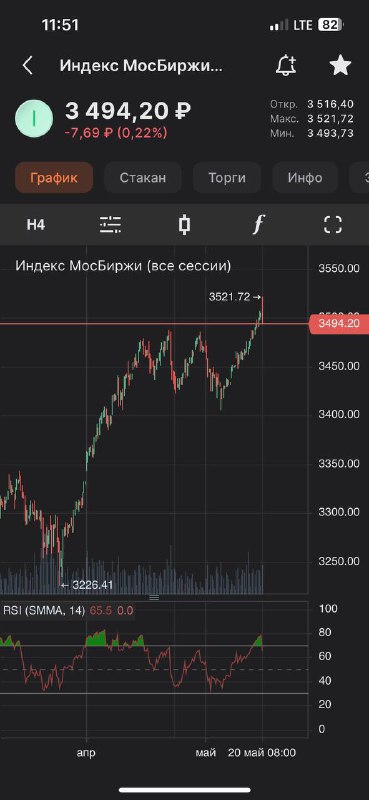Image resolution: width=369 pixels, height=800 pixels.
Task: Tap the Индекс МосБиржи header title
Action: coord(141,66)
